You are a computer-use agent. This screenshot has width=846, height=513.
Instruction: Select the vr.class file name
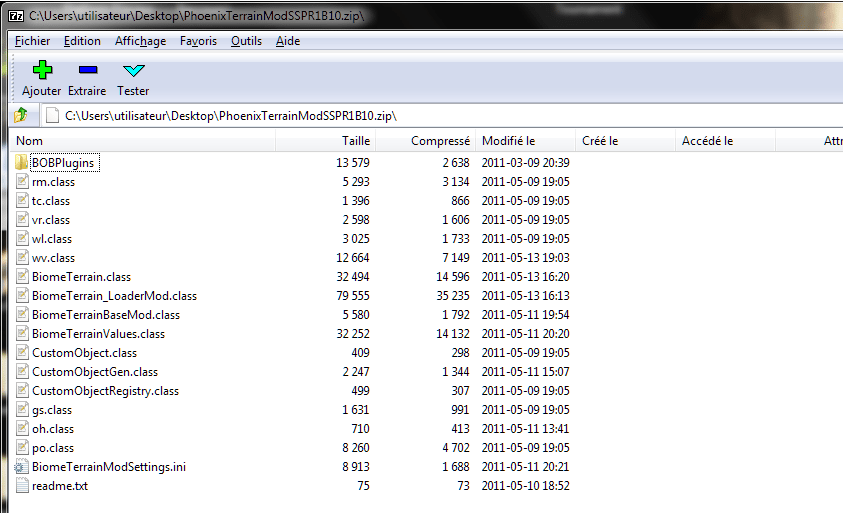[x=51, y=220]
